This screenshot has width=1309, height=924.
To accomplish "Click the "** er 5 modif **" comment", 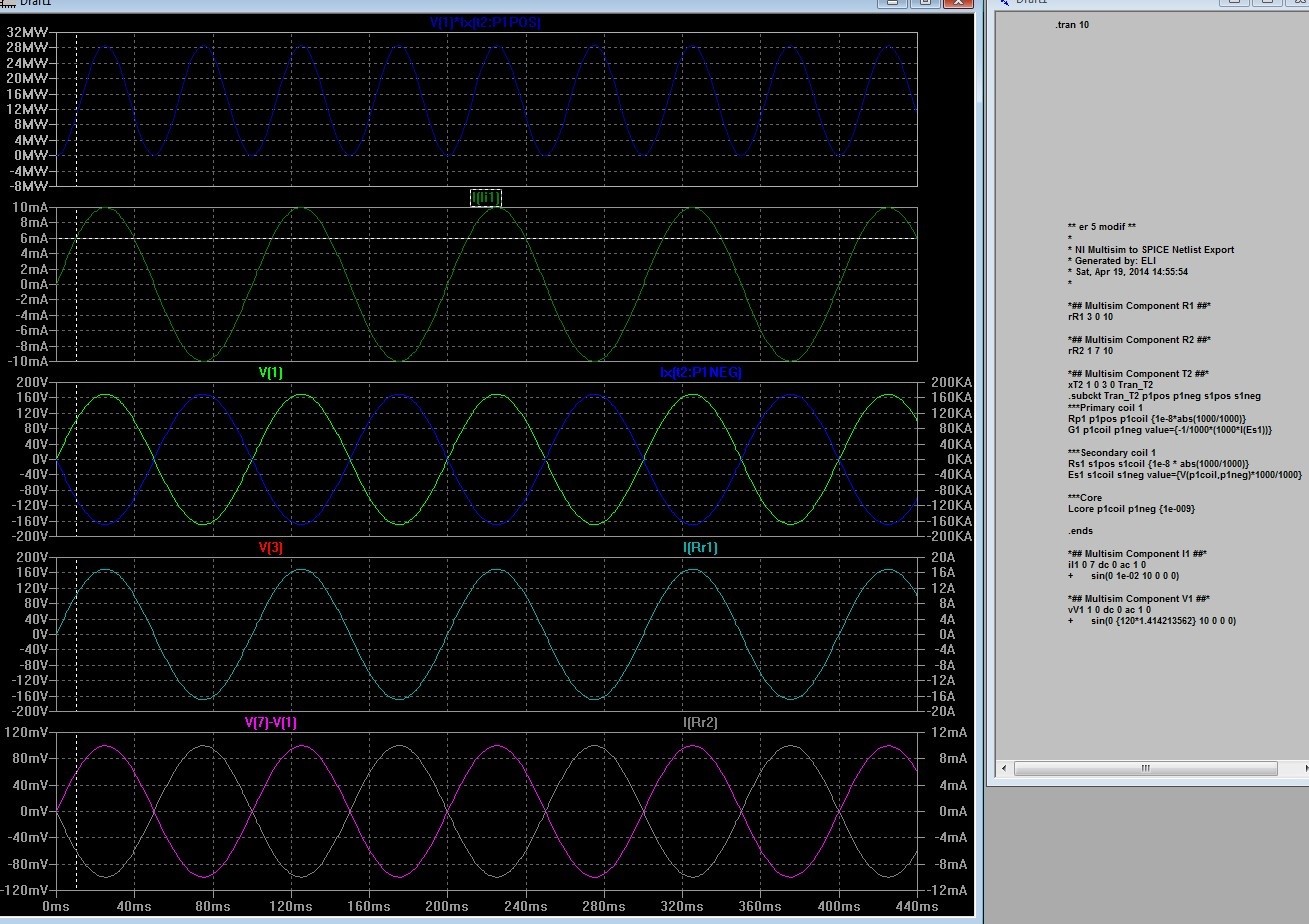I will tap(1101, 227).
